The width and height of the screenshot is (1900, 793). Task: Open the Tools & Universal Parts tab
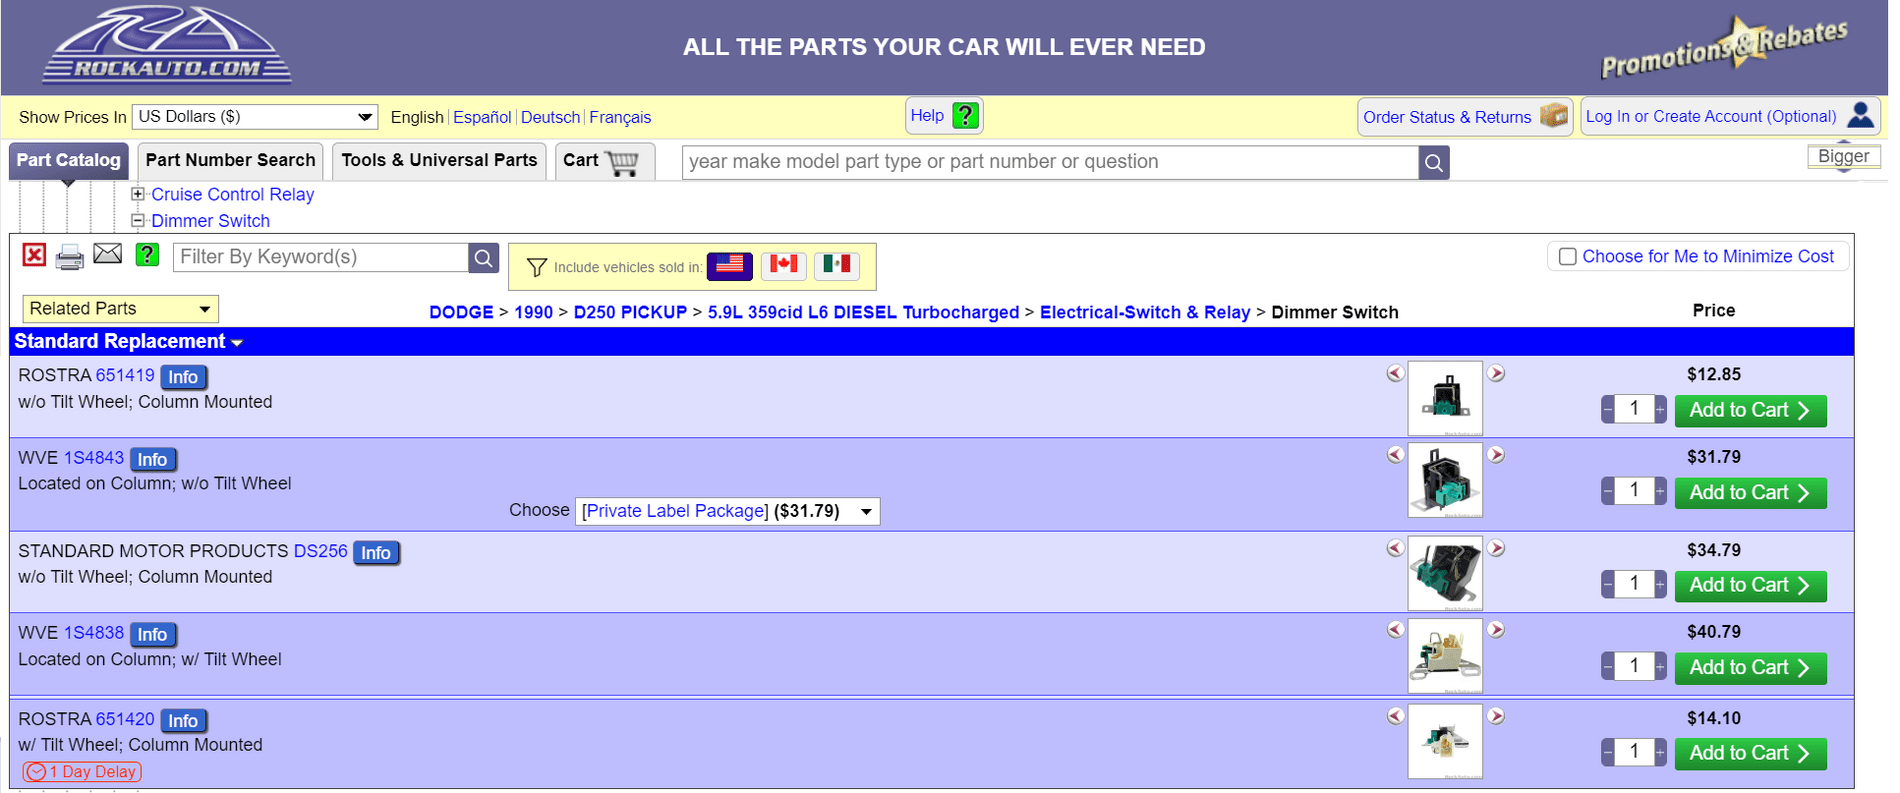coord(439,160)
